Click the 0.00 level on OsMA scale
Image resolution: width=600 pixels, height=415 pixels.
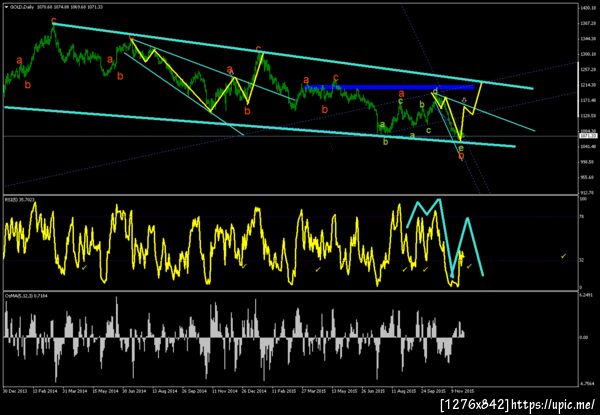click(584, 337)
